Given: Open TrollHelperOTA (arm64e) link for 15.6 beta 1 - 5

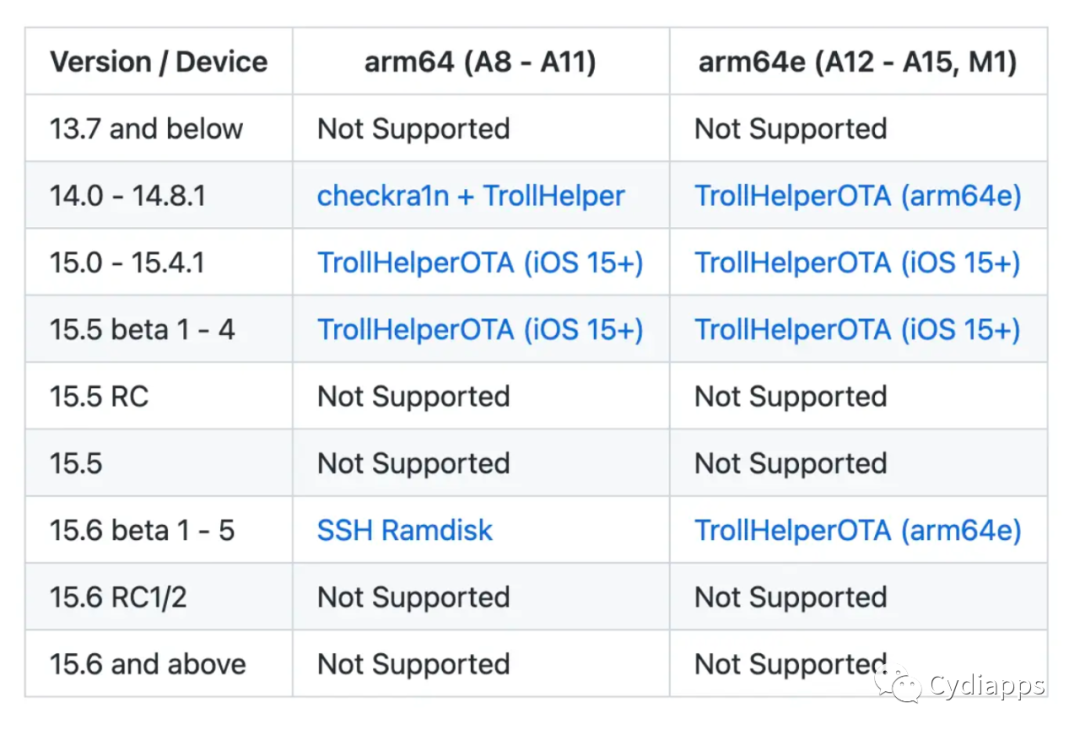Looking at the screenshot, I should [x=858, y=530].
